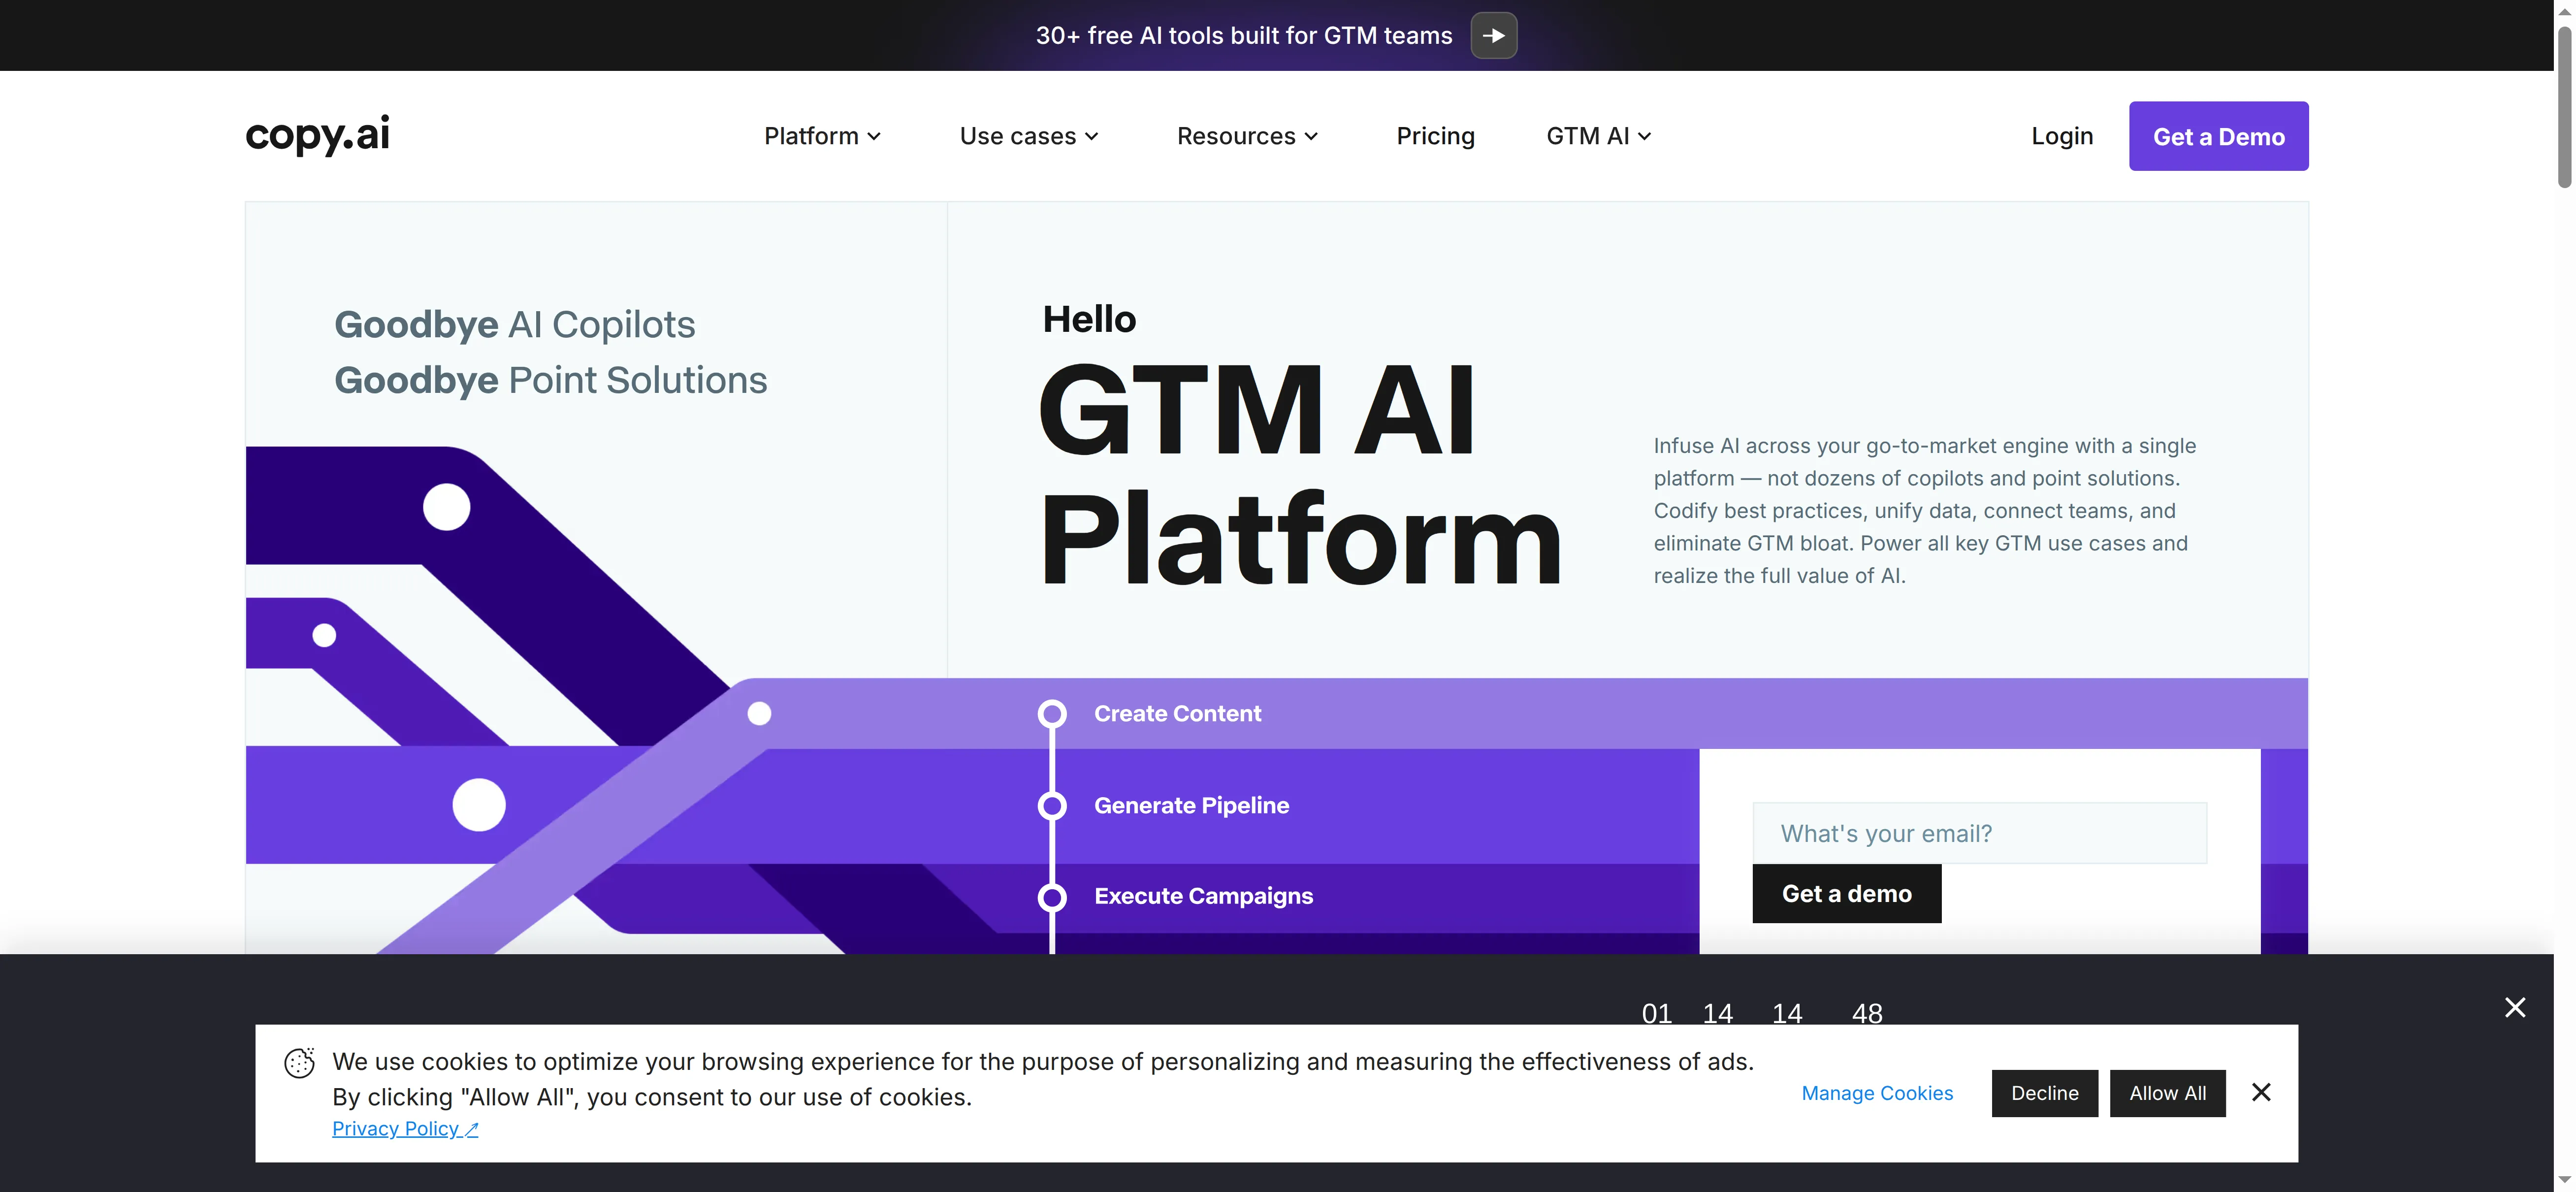Close the dark countdown bar
Screen dimensions: 2576x1192
point(2515,1007)
